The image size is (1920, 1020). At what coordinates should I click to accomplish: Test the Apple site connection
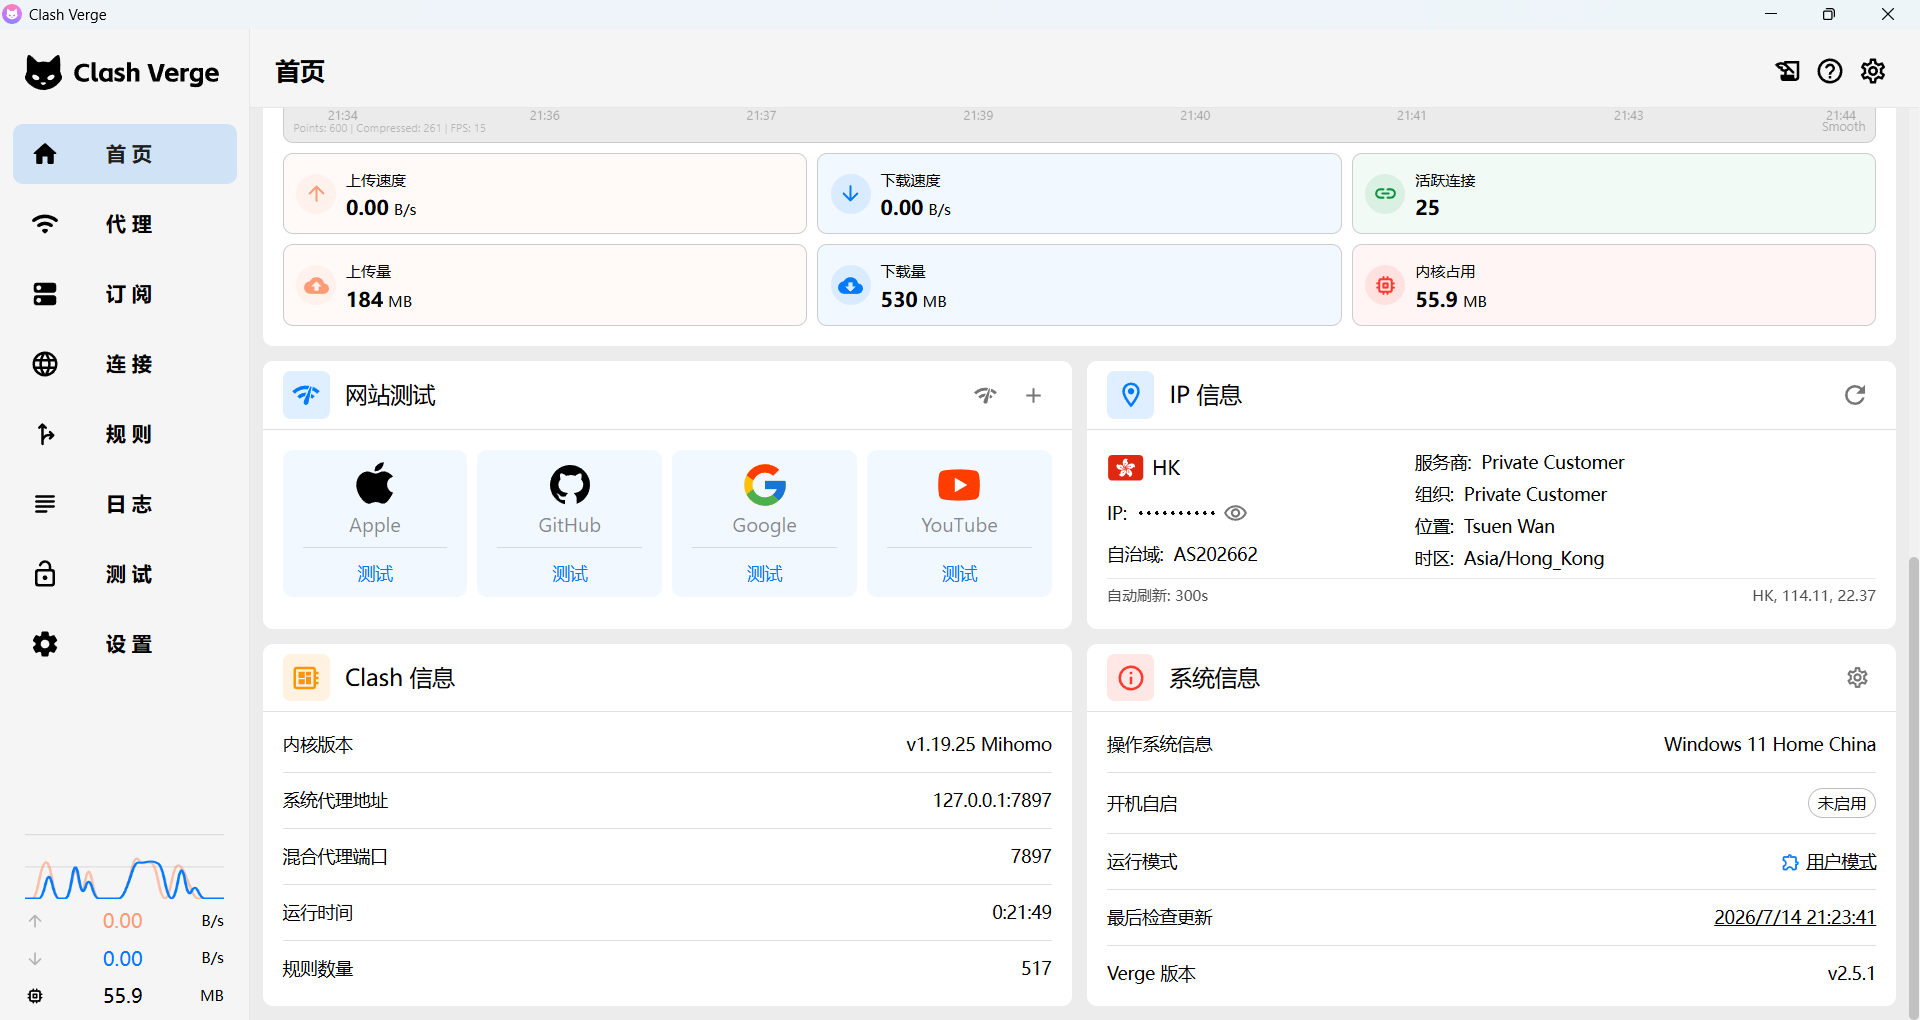coord(375,574)
